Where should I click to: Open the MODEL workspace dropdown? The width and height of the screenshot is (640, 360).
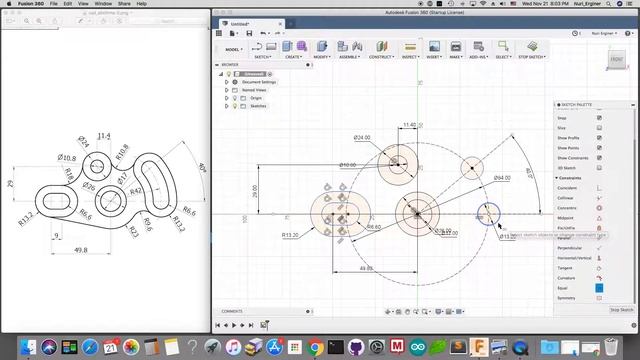point(234,49)
